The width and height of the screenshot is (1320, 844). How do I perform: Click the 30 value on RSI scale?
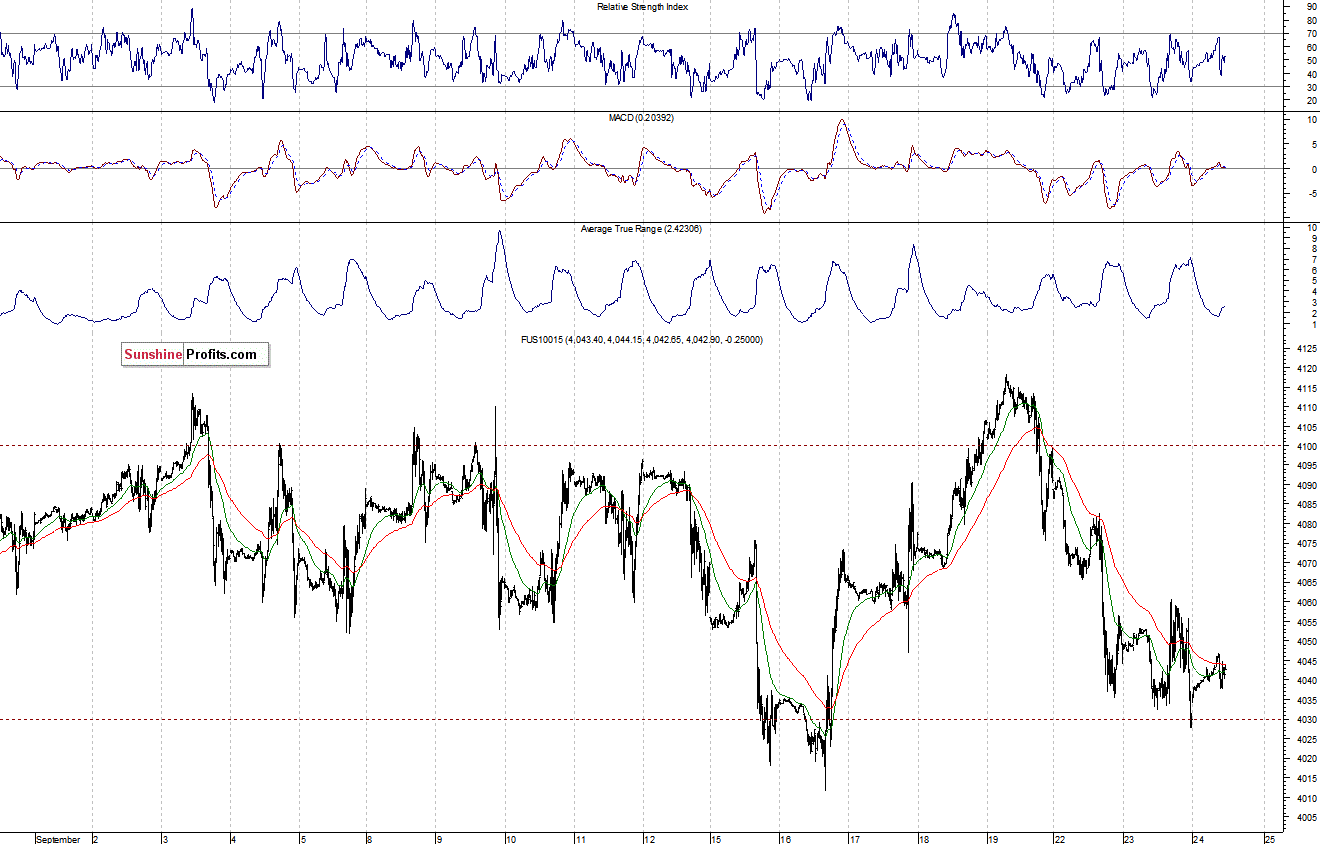pos(1310,87)
